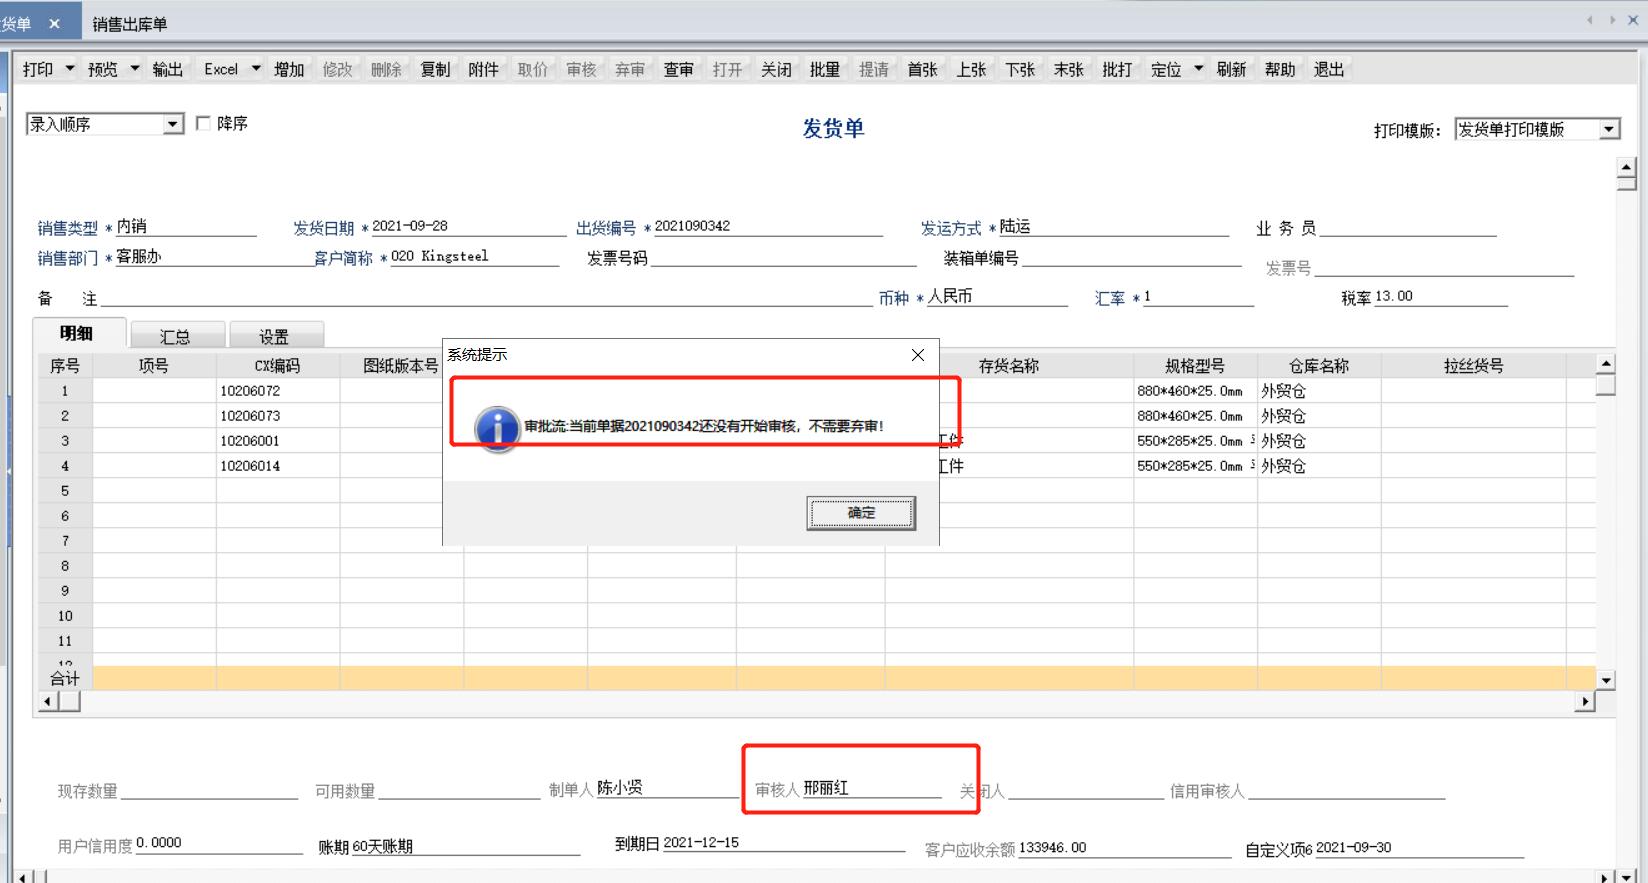Jump to last record with 末张
The height and width of the screenshot is (883, 1648).
pyautogui.click(x=1068, y=69)
